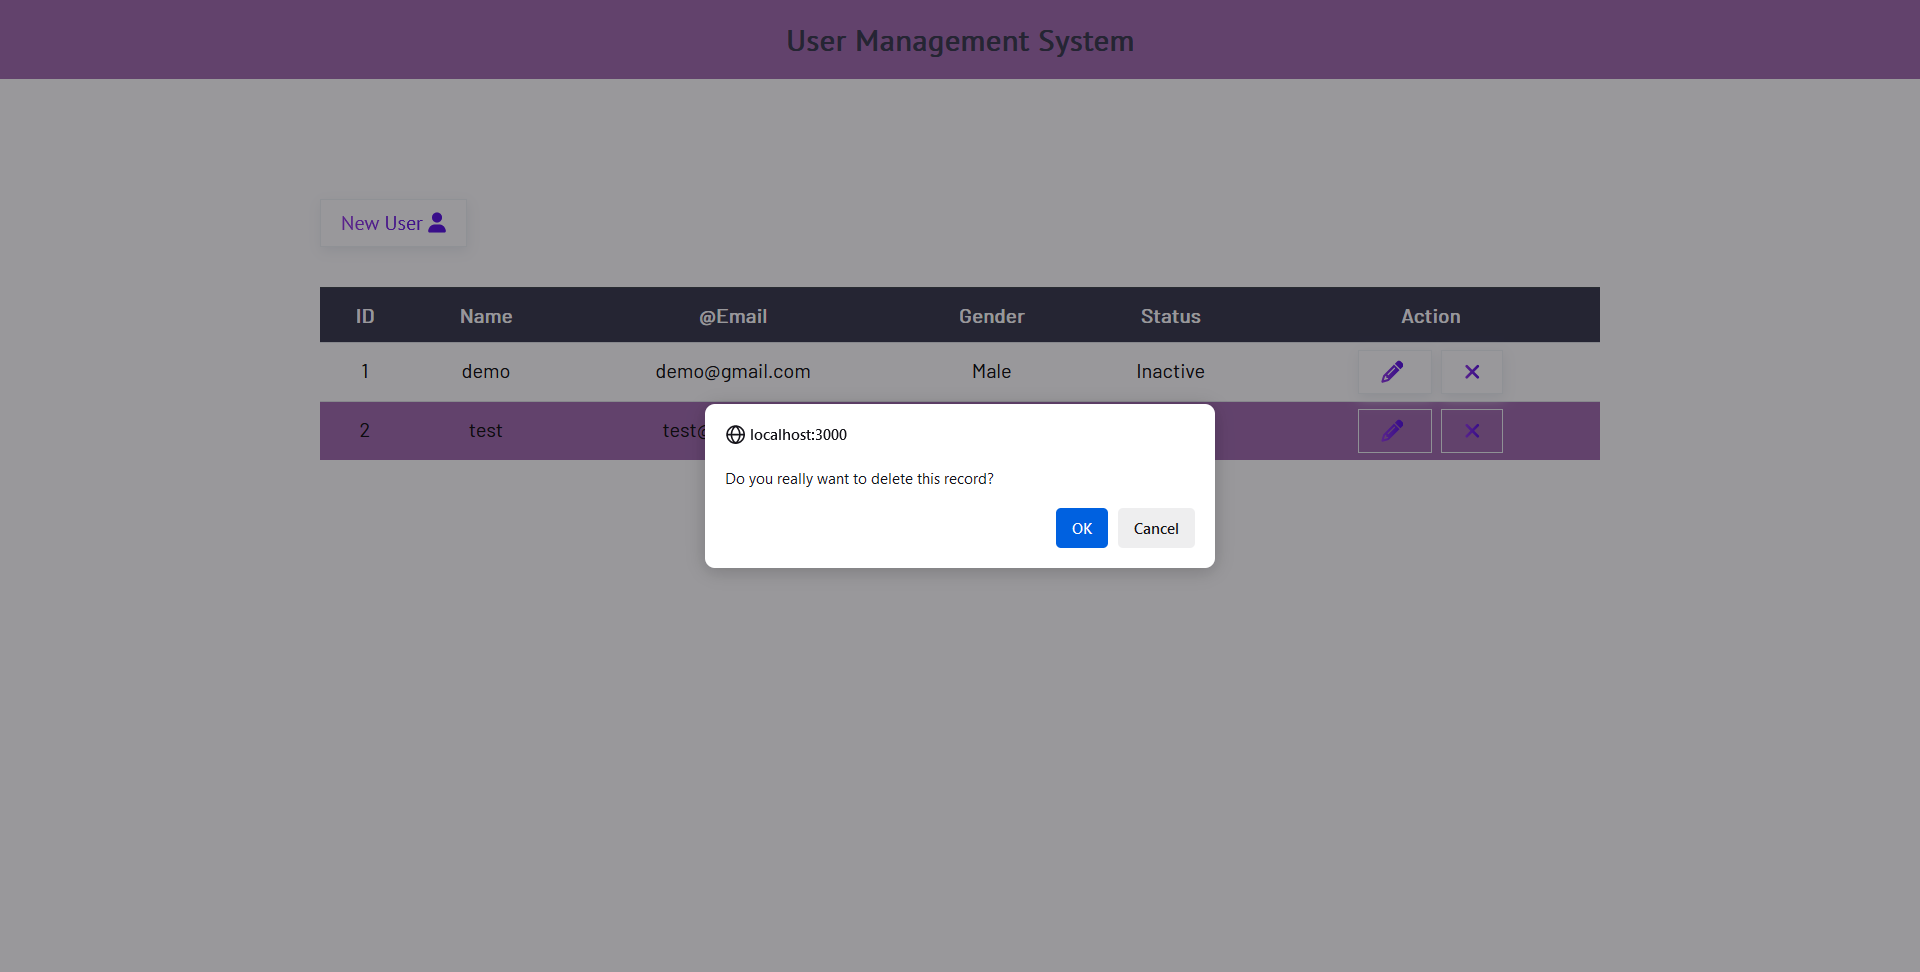The height and width of the screenshot is (972, 1920).
Task: Click the Gender column header
Action: [990, 316]
